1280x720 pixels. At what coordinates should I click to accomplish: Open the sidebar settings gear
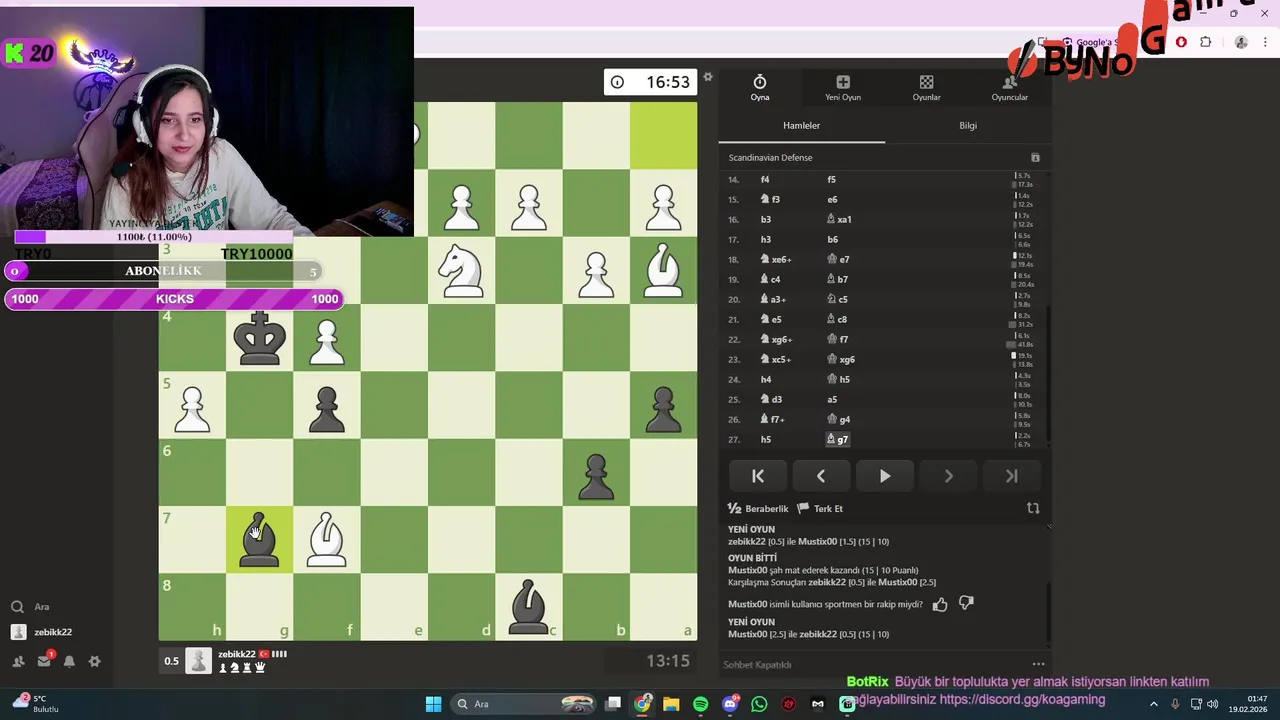94,661
